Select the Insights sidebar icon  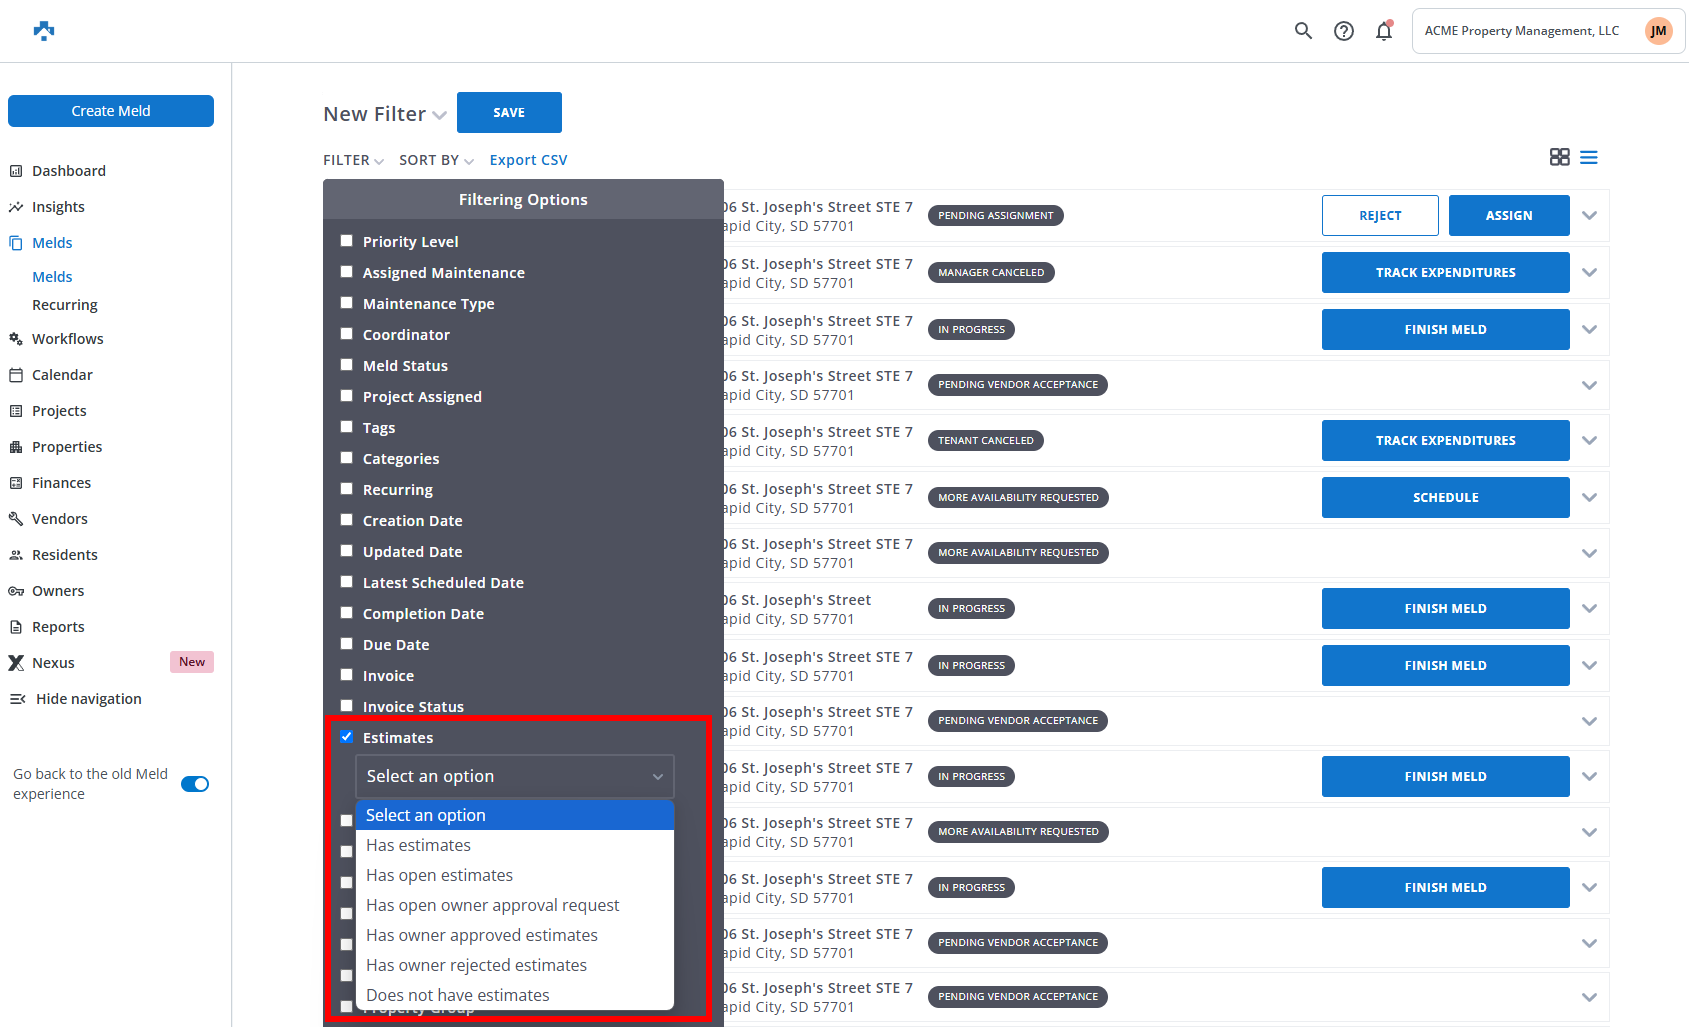(x=16, y=206)
